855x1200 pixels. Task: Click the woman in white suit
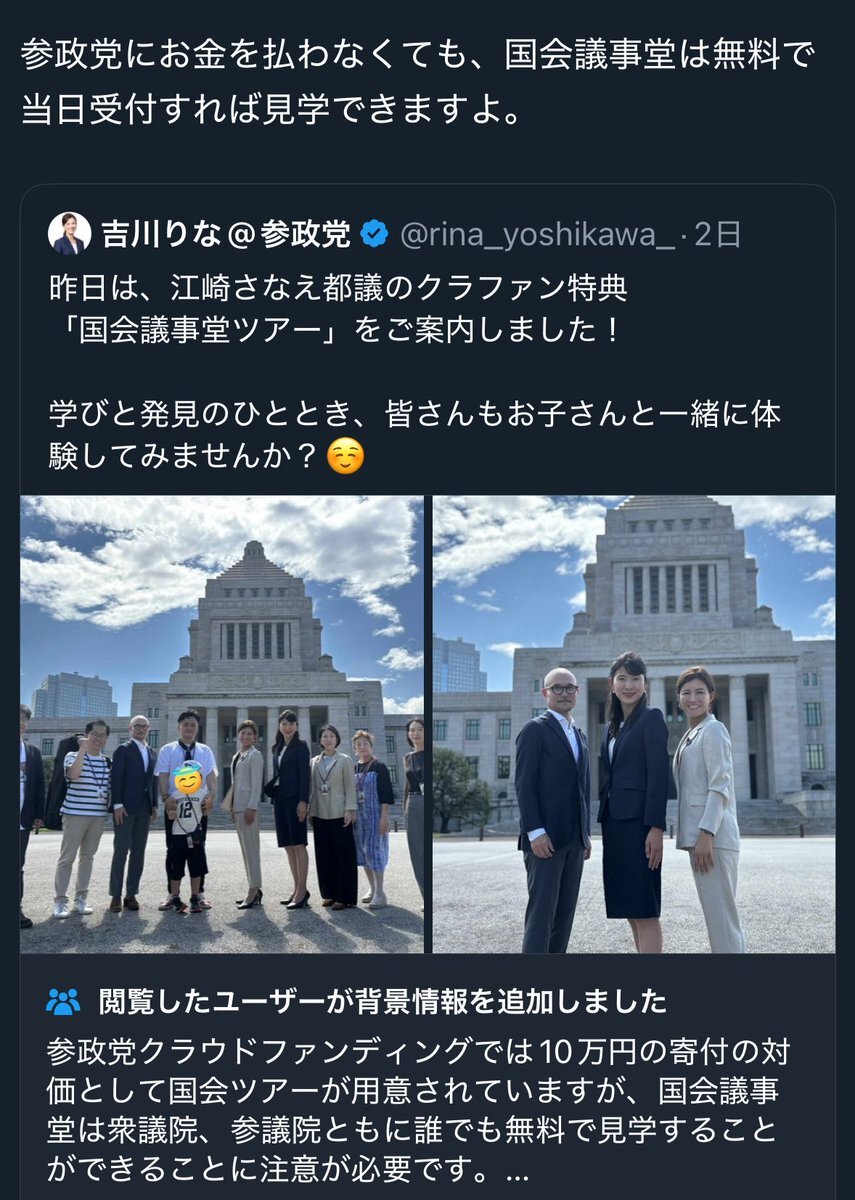pyautogui.click(x=709, y=808)
